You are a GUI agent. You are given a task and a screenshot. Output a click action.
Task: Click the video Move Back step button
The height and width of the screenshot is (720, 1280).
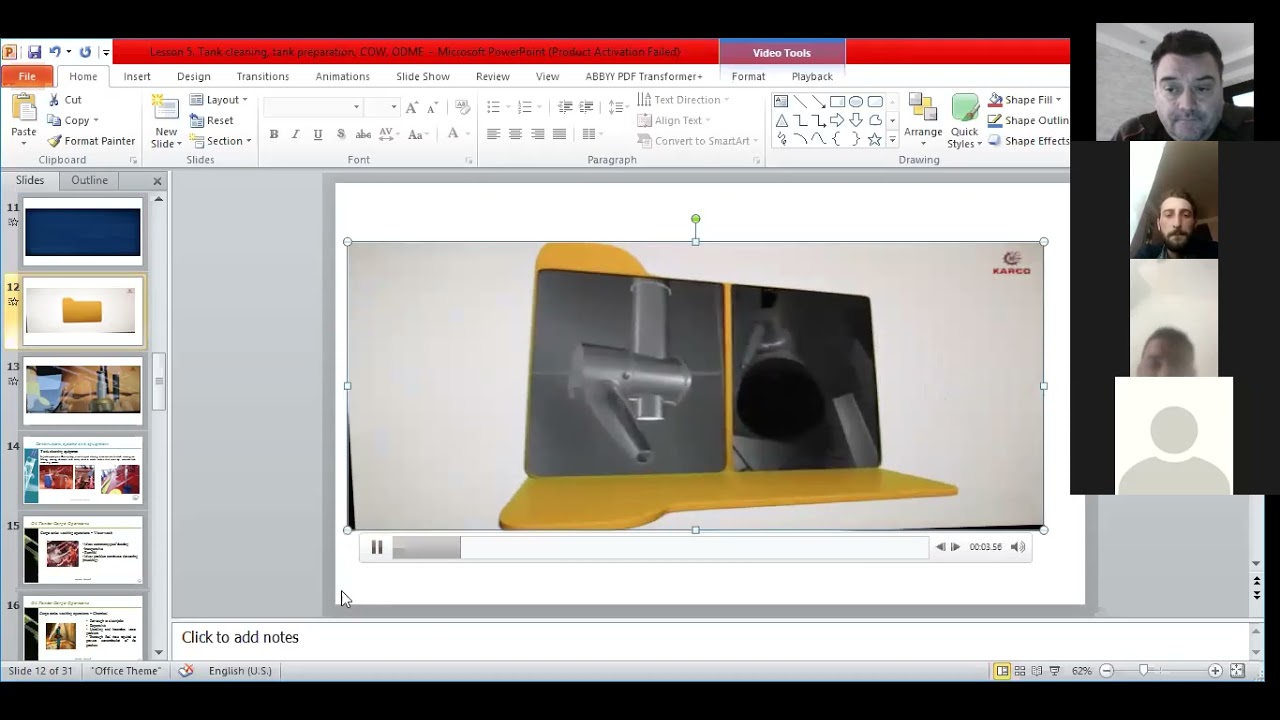pyautogui.click(x=940, y=547)
